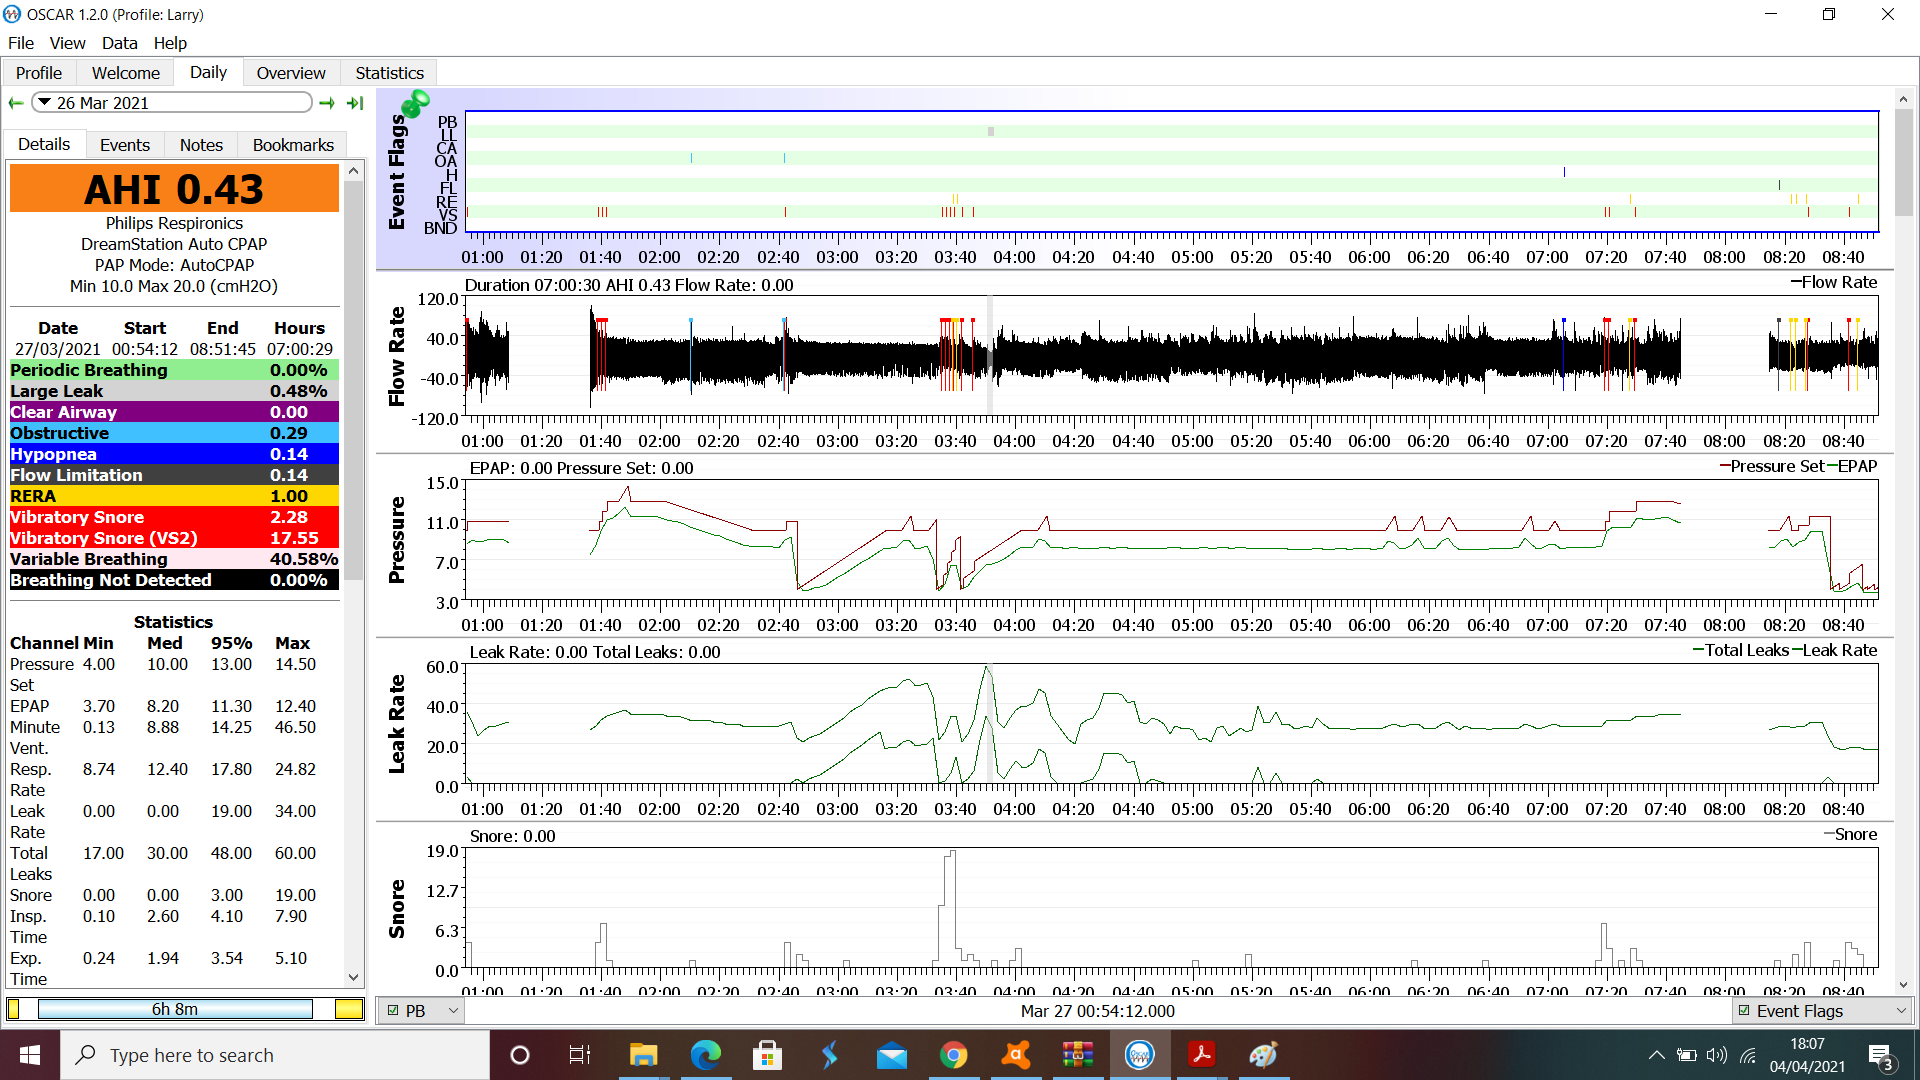Click the Vibratory Snore red row
1920x1080 pixels.
(174, 517)
